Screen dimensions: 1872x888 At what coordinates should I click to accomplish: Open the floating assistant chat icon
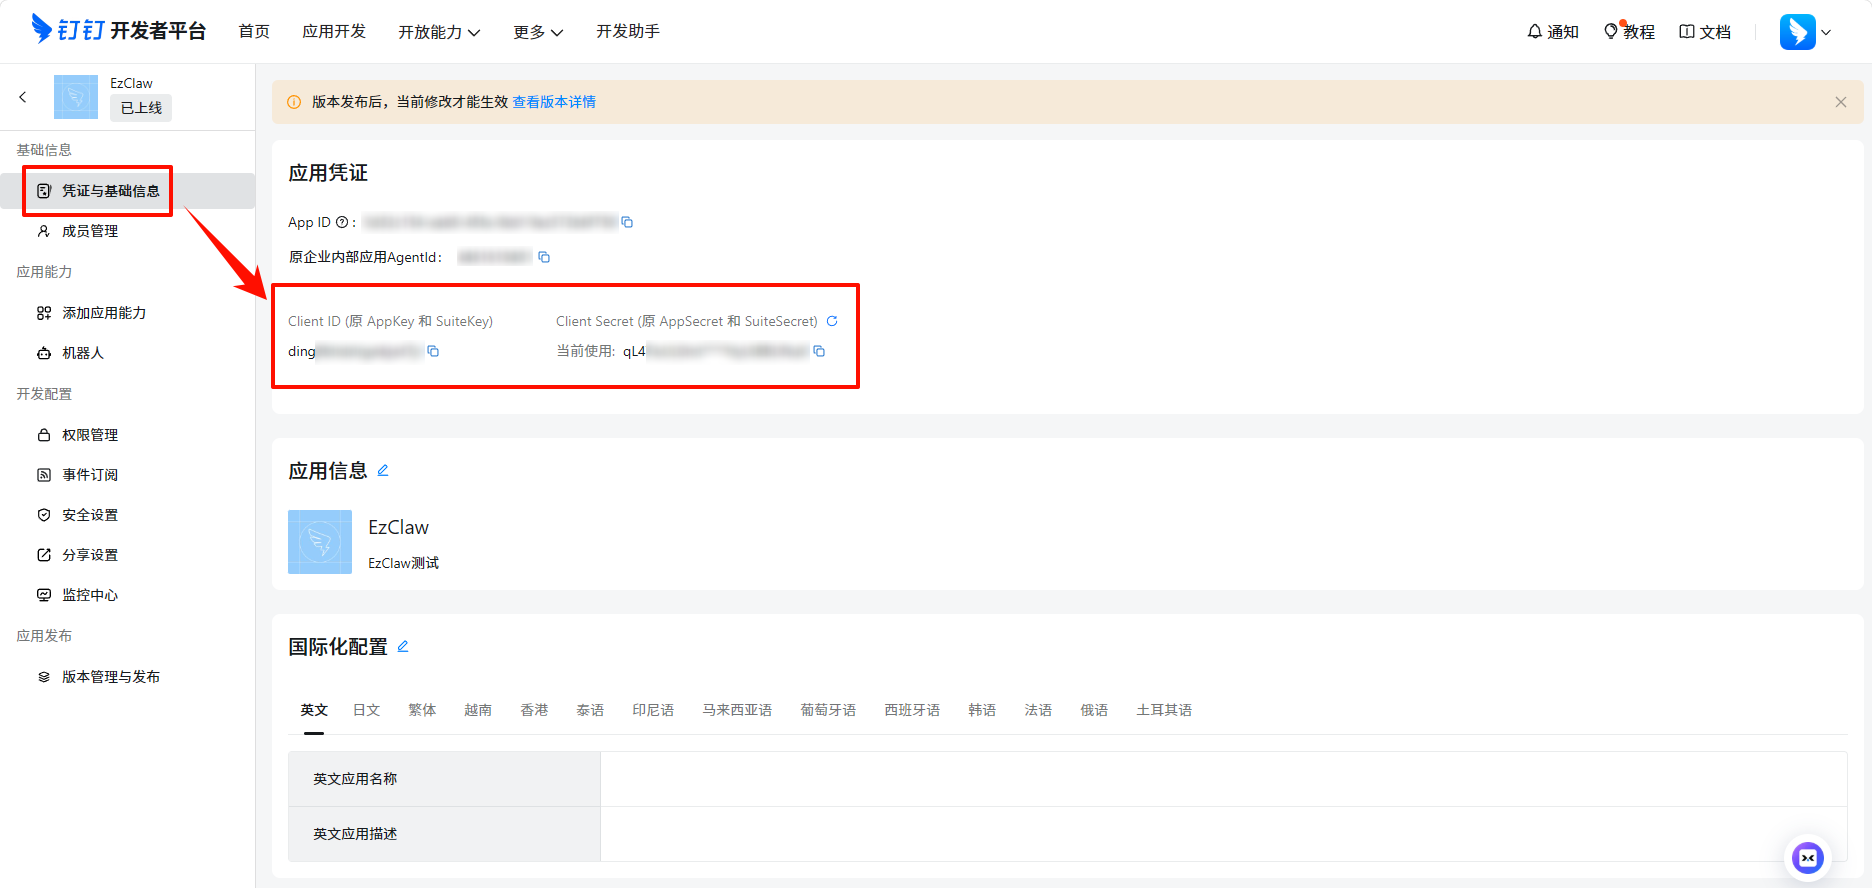(1807, 857)
